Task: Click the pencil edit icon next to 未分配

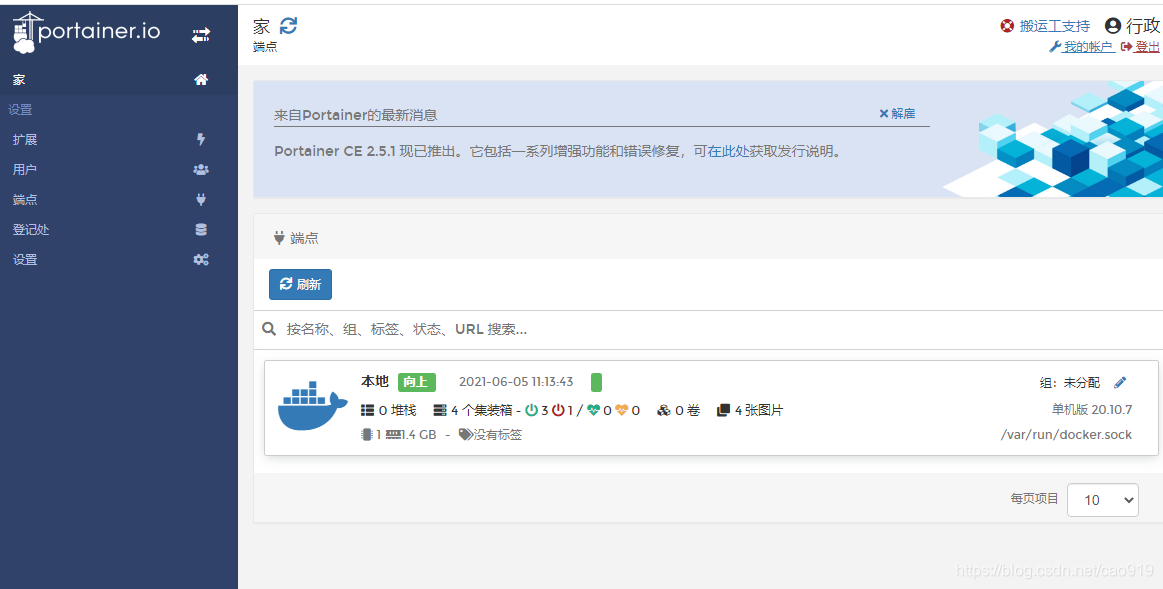Action: coord(1120,383)
